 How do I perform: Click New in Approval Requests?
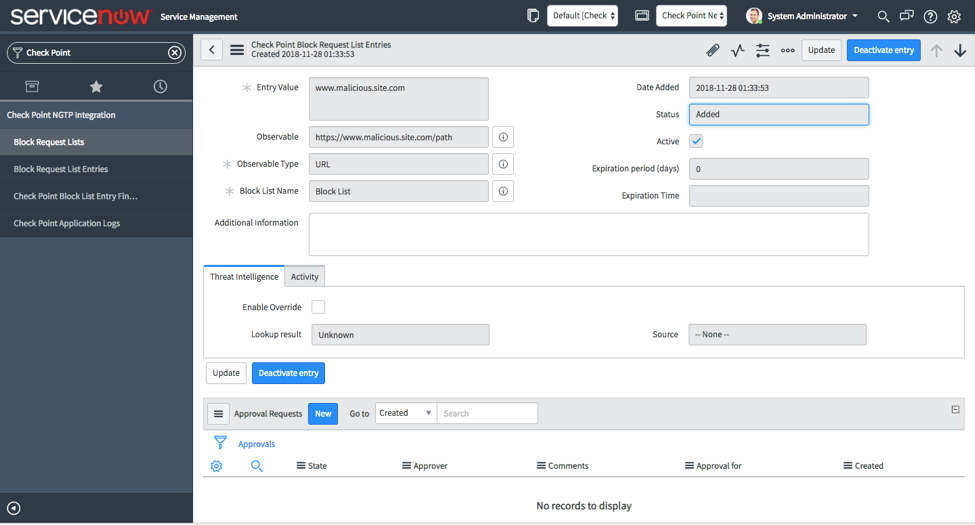323,414
